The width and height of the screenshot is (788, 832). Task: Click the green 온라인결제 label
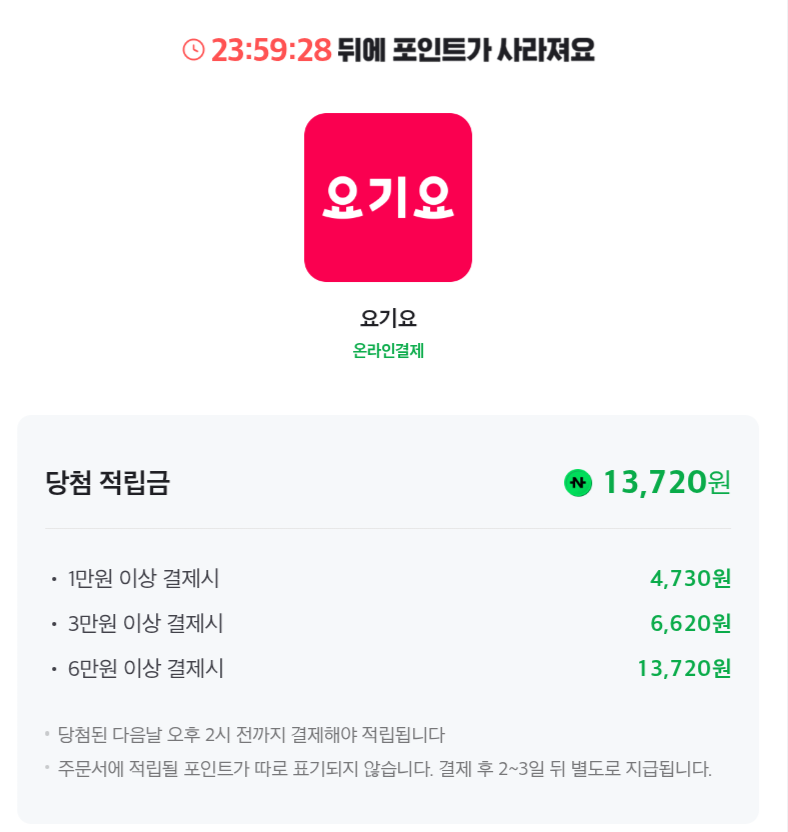pyautogui.click(x=388, y=351)
